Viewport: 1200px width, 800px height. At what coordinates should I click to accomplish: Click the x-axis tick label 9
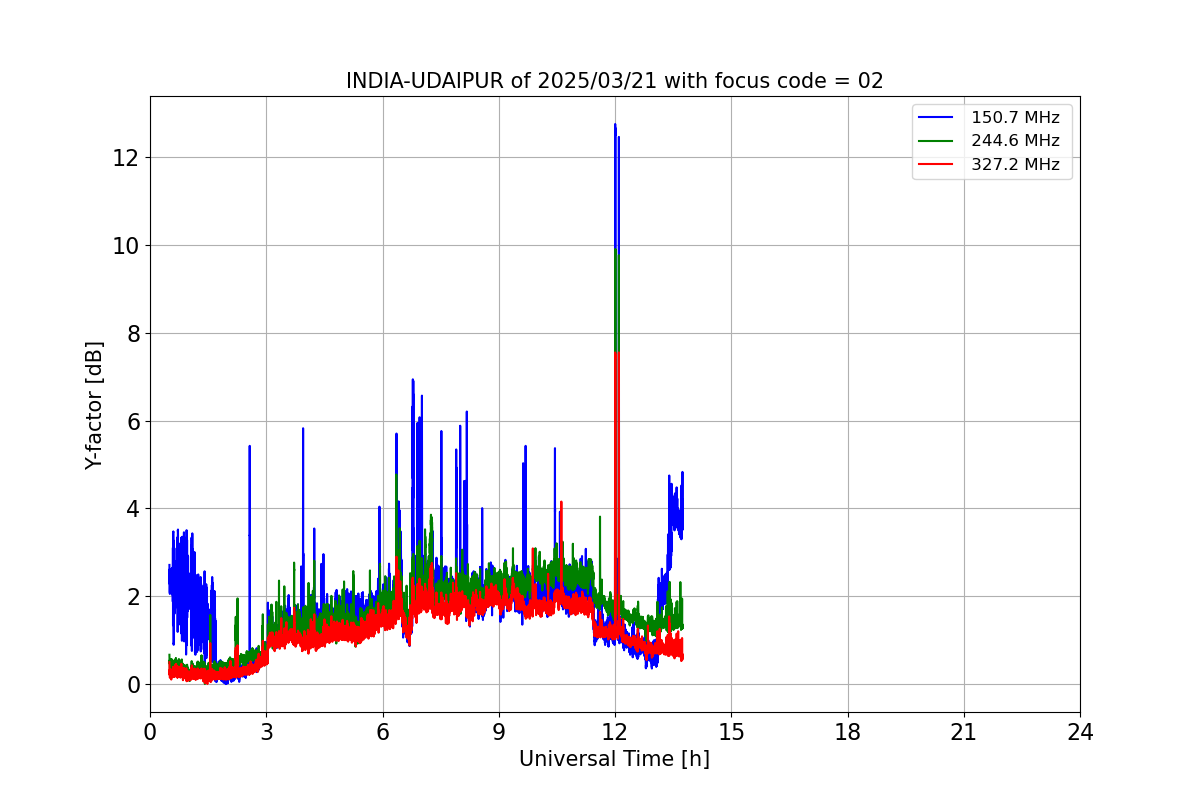tap(499, 732)
